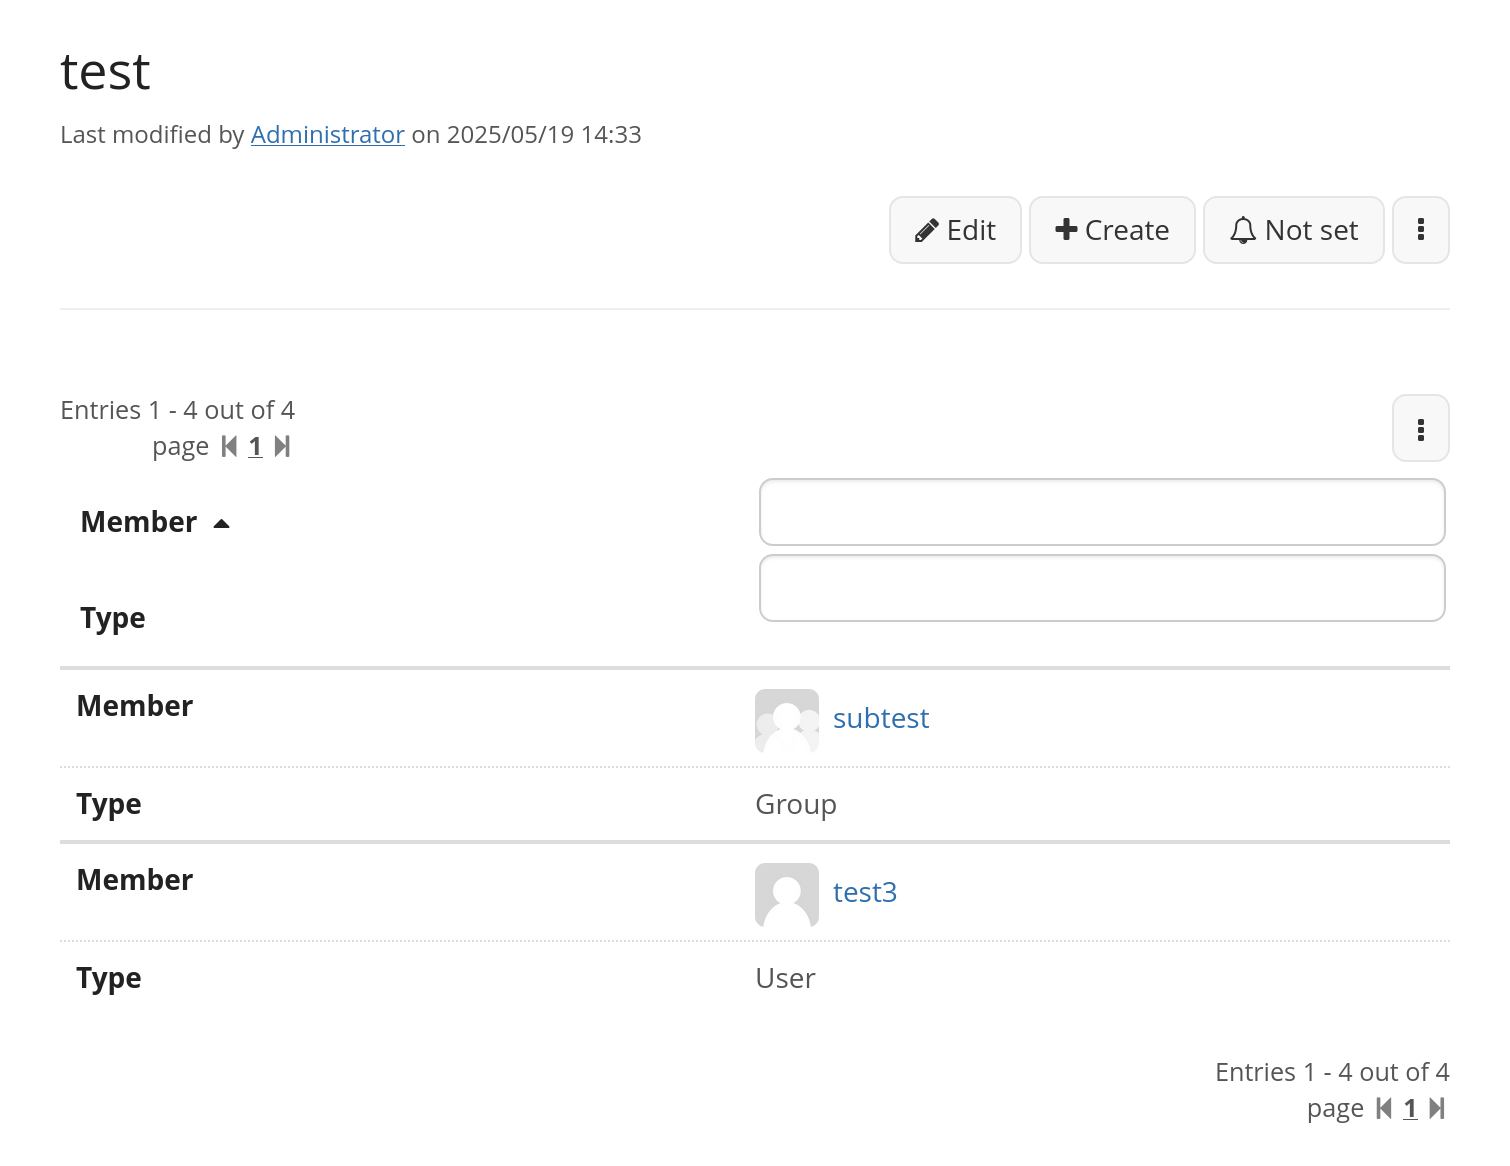Select page 1 in top pagination

tap(255, 446)
